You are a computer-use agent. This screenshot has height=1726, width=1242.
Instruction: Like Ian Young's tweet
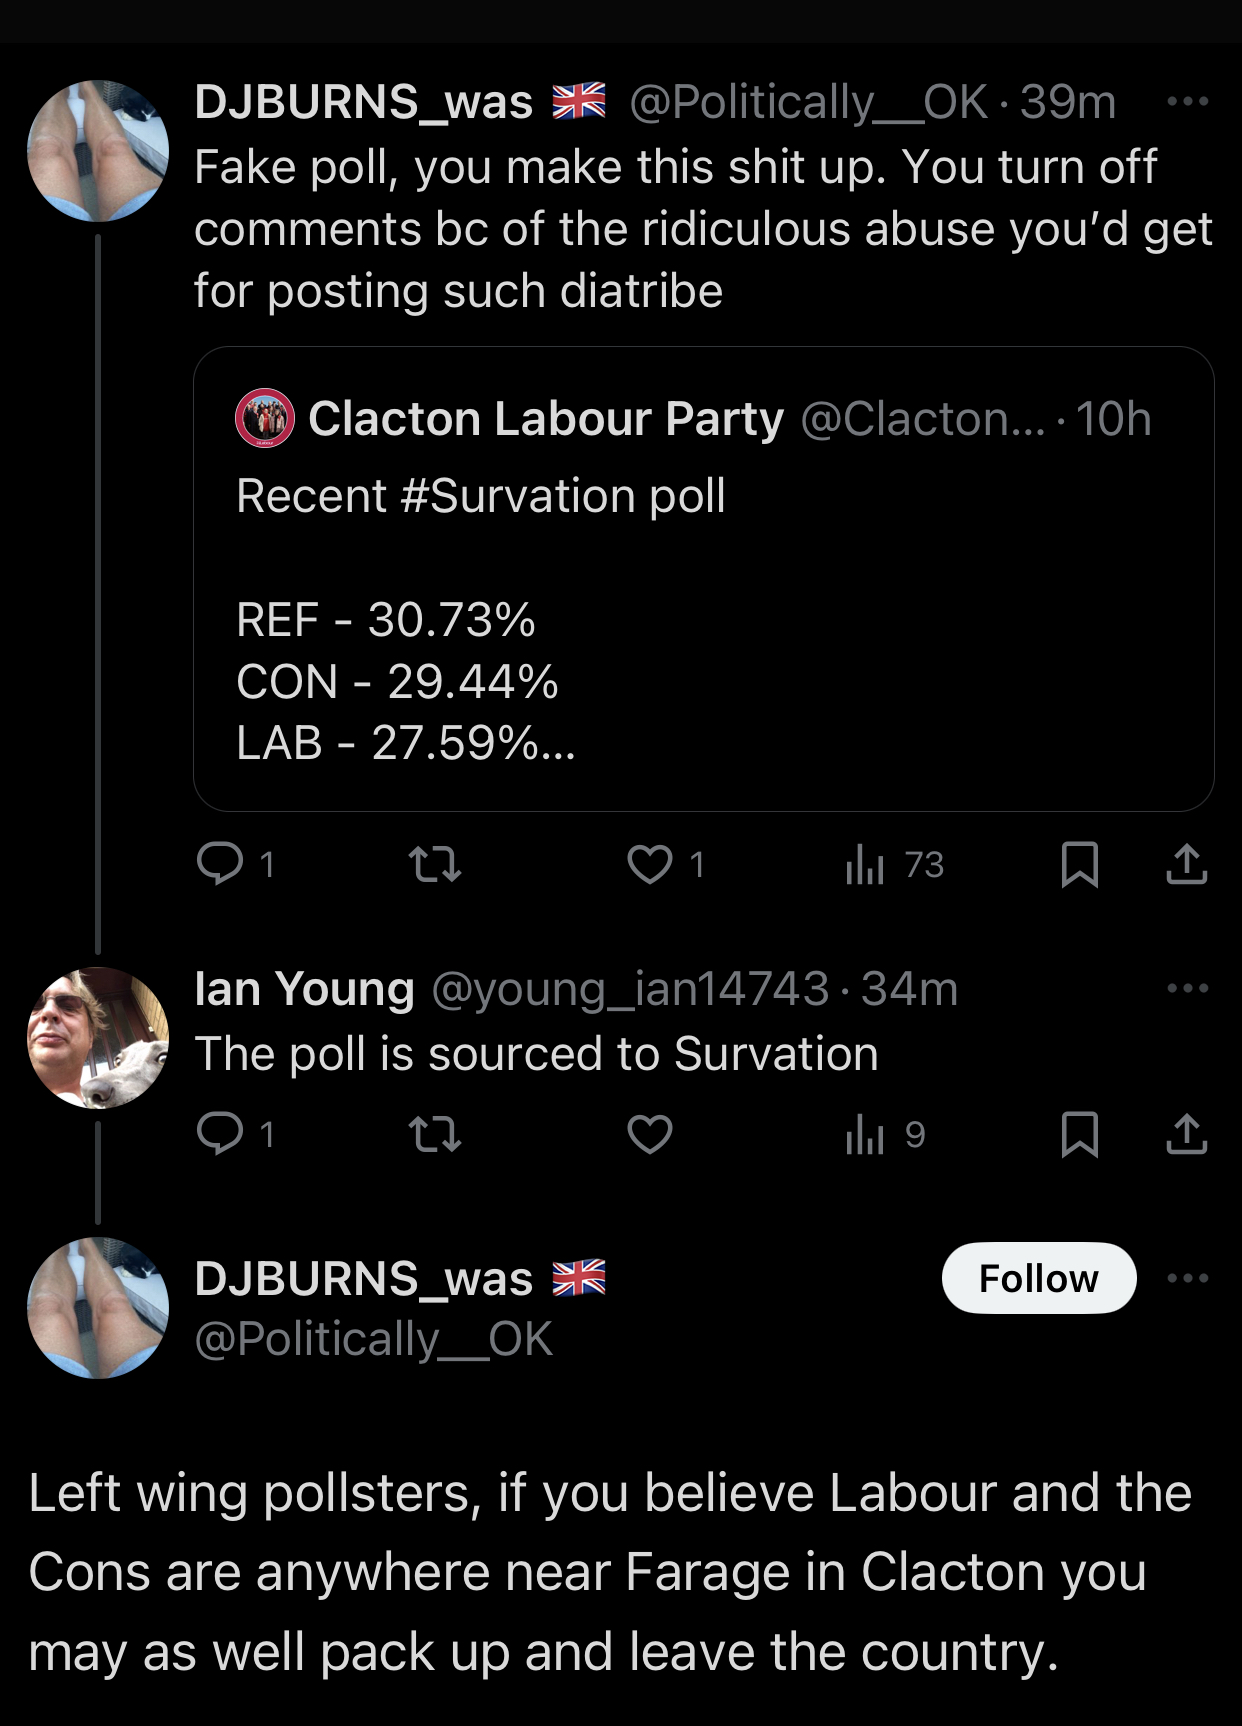(650, 1134)
